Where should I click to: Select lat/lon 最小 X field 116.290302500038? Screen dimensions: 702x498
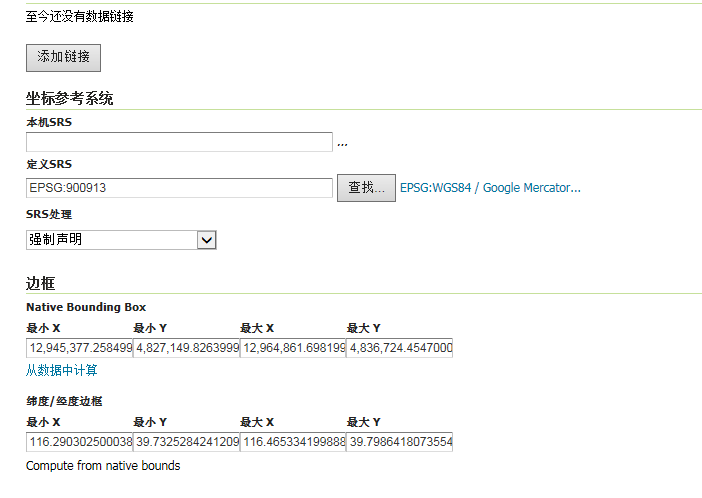click(x=80, y=442)
